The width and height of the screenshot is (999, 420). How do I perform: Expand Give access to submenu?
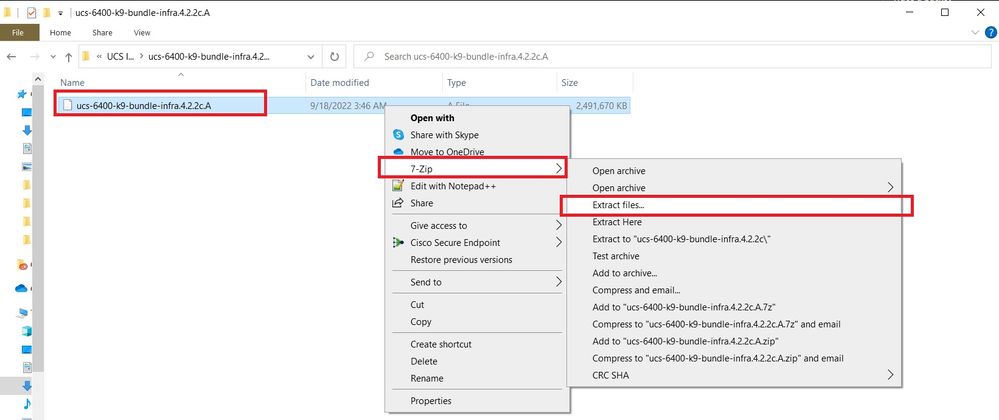[478, 226]
